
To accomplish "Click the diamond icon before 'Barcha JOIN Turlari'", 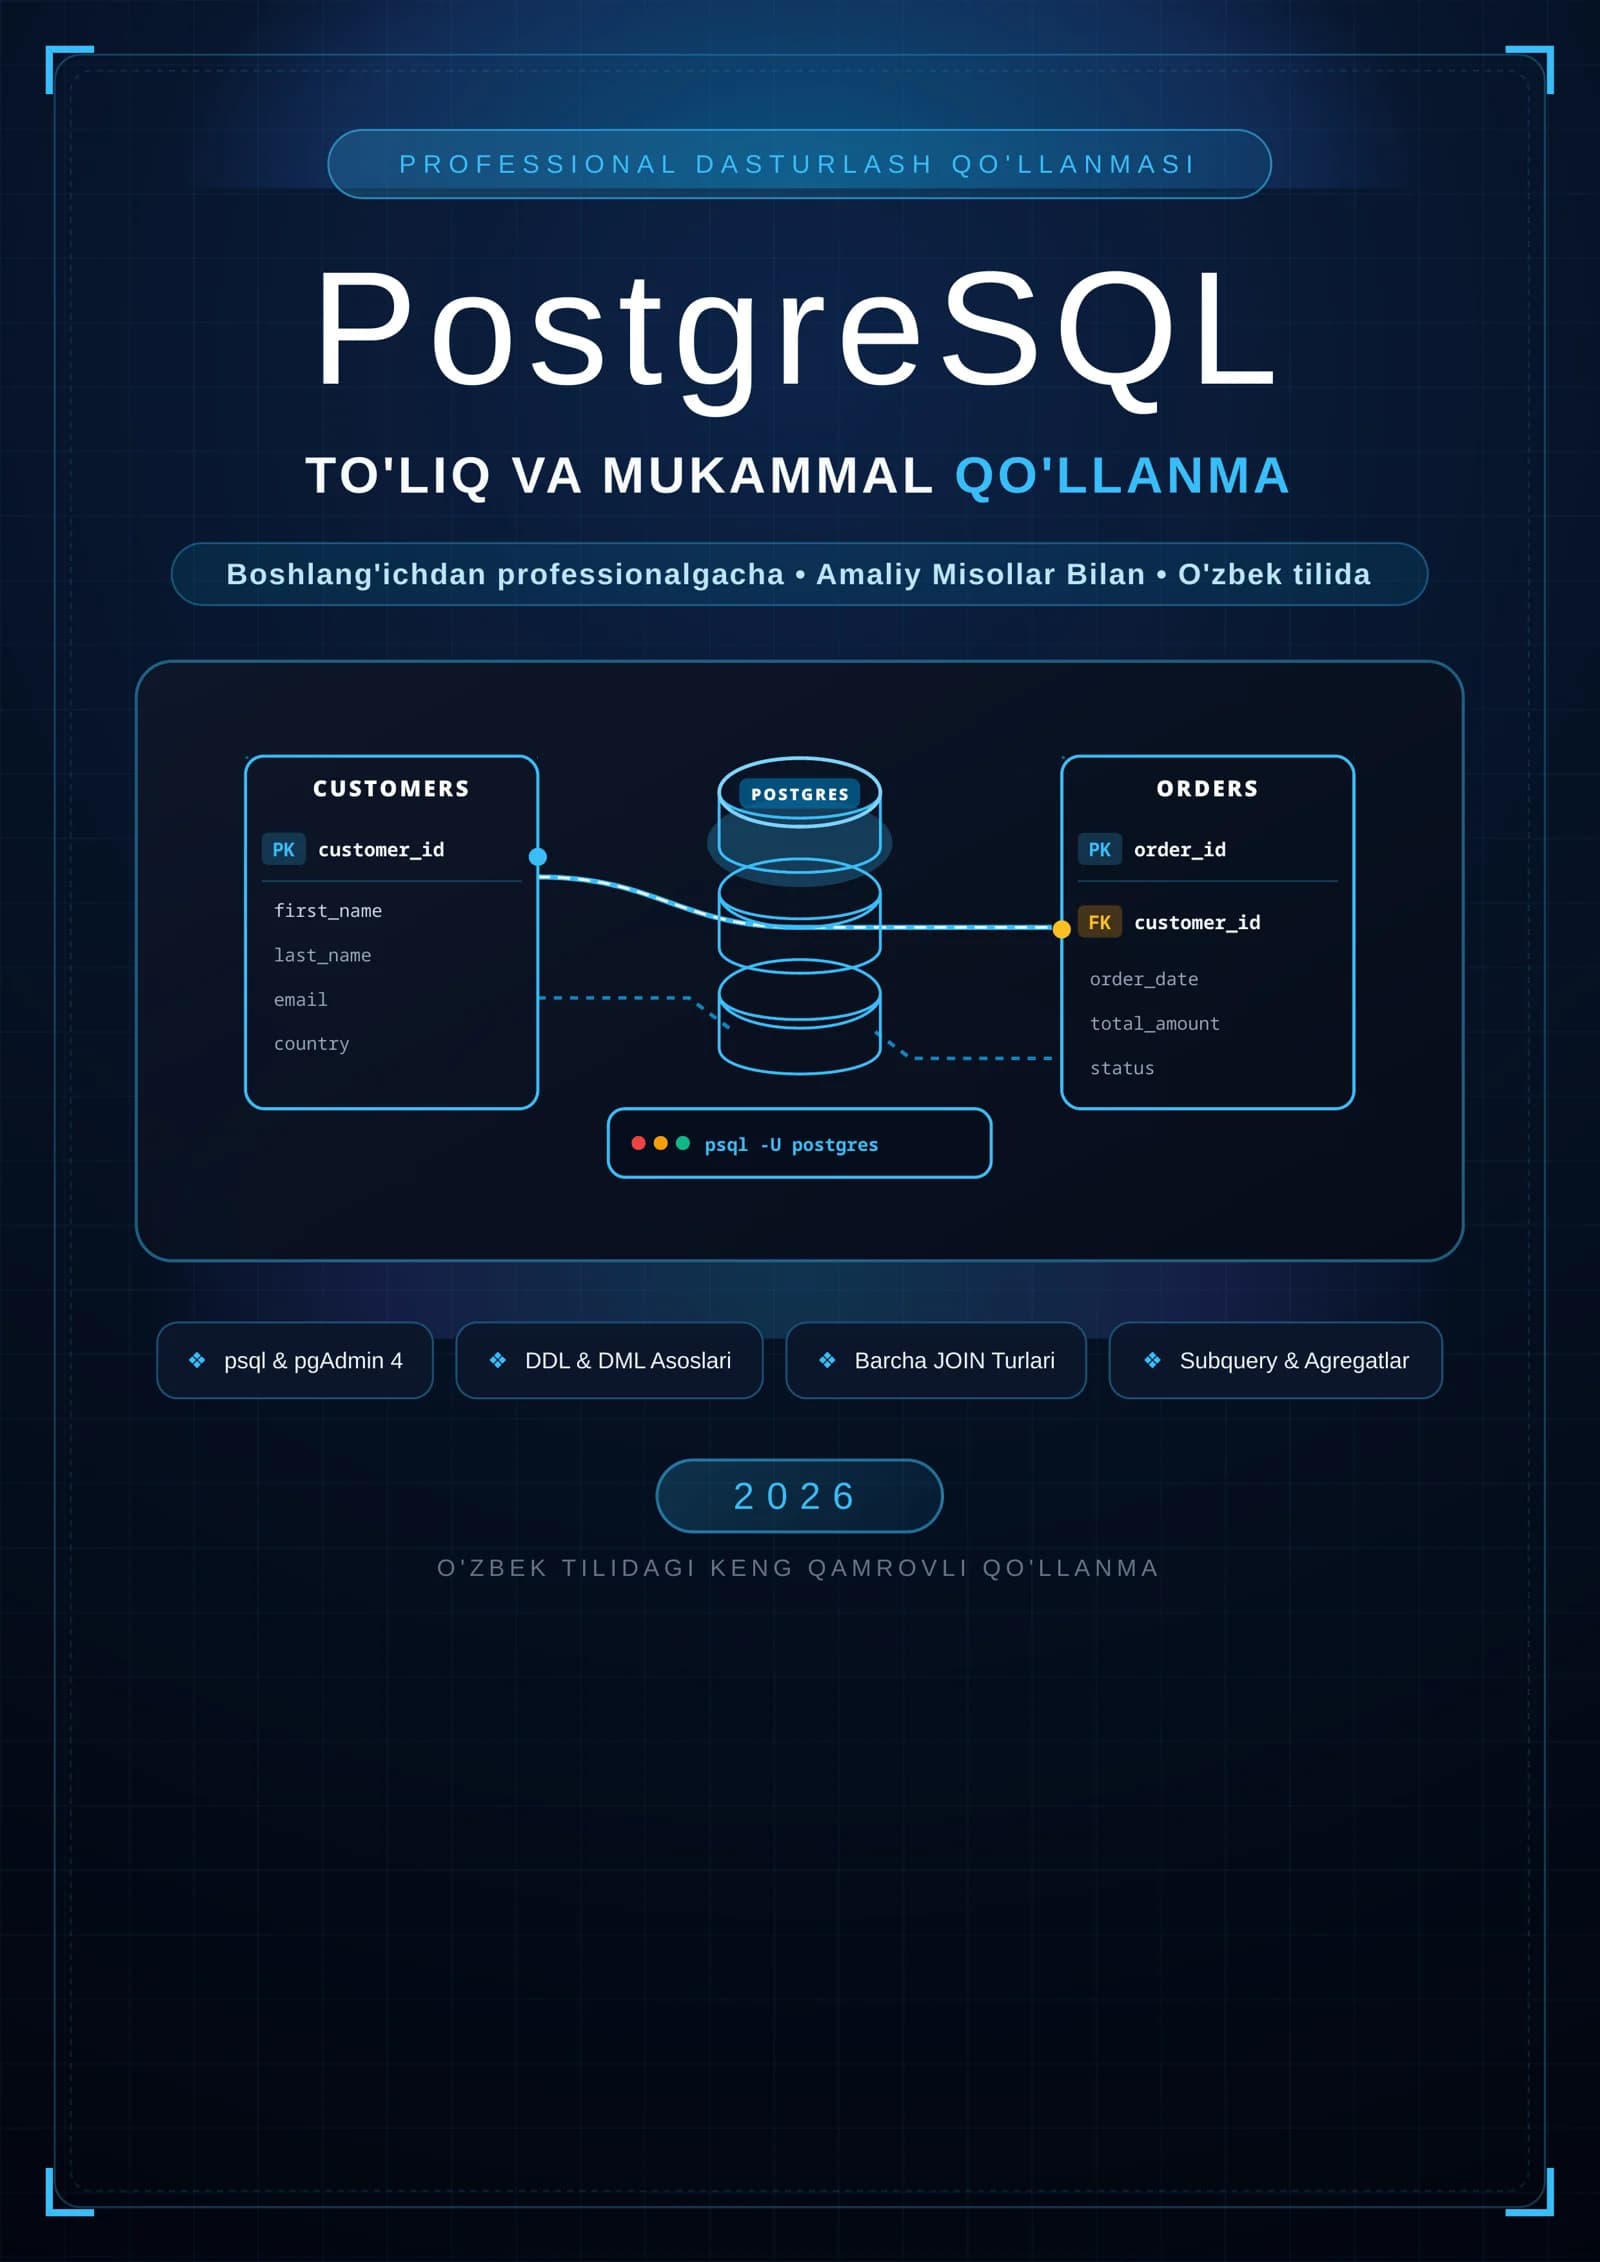I will tap(827, 1360).
